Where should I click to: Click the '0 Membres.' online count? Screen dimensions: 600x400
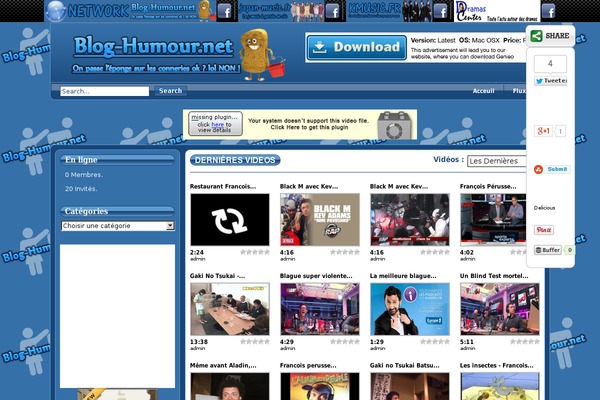(84, 175)
